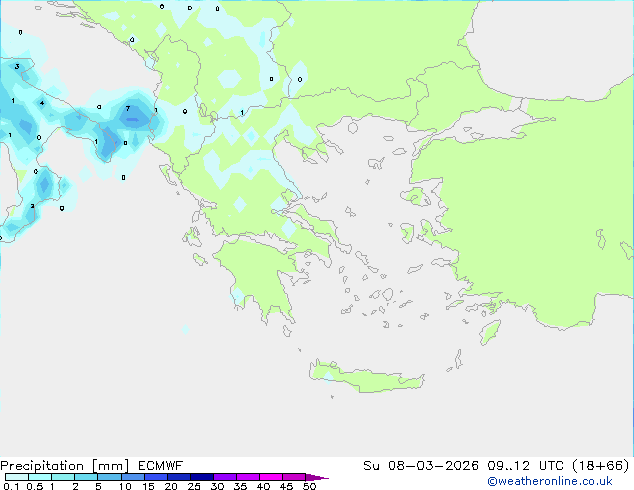The width and height of the screenshot is (634, 490).
Task: Click the legend label '50'
Action: click(x=309, y=486)
